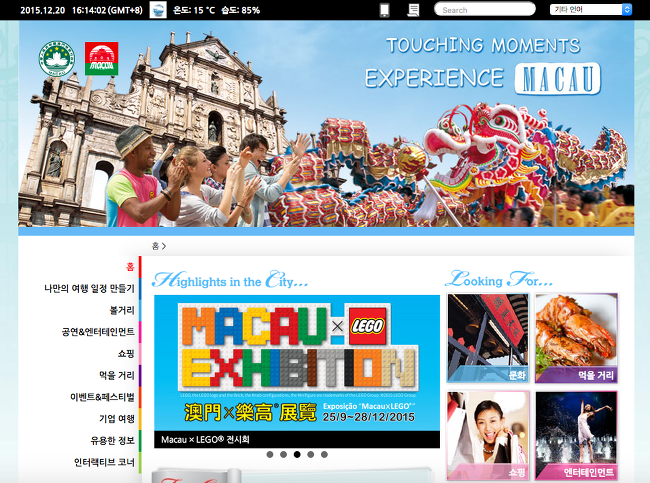Image resolution: width=650 pixels, height=483 pixels.
Task: Open 이벤트&페스티벌 menu item
Action: pos(102,397)
